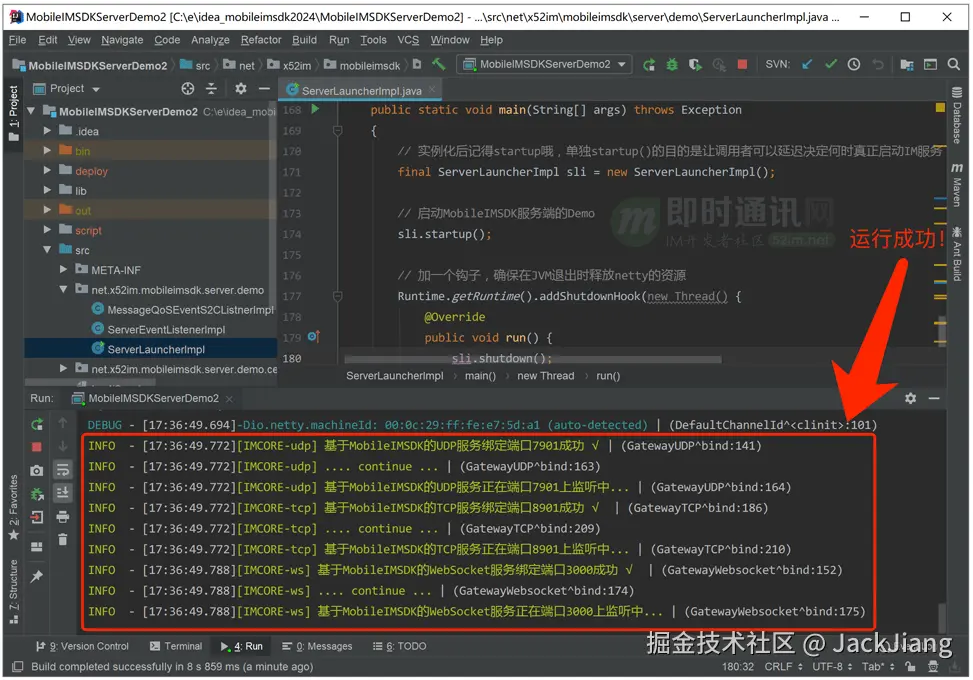Stop the running process in the top toolbar

742,65
